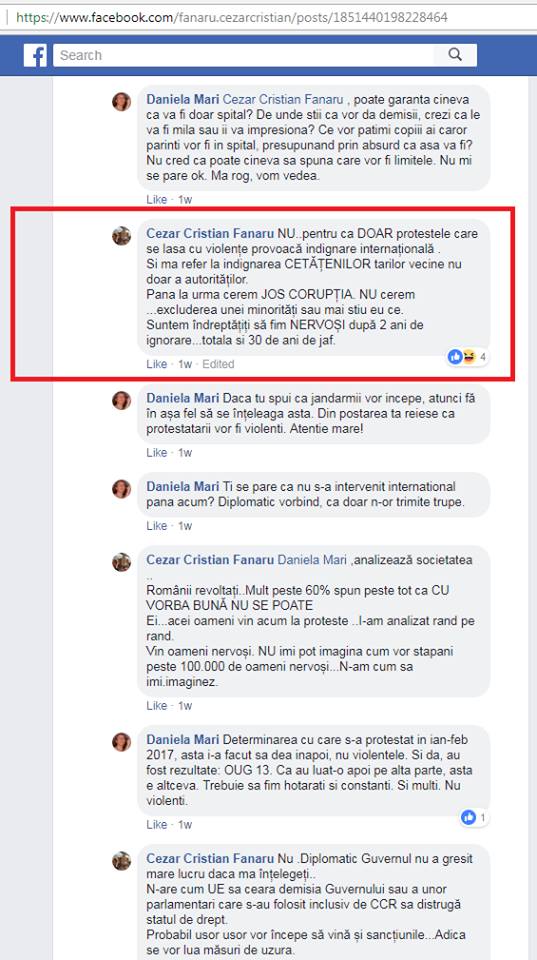537x960 pixels.
Task: Open Daniela Mari's avatar beside OUG 13 comment
Action: pos(122,742)
